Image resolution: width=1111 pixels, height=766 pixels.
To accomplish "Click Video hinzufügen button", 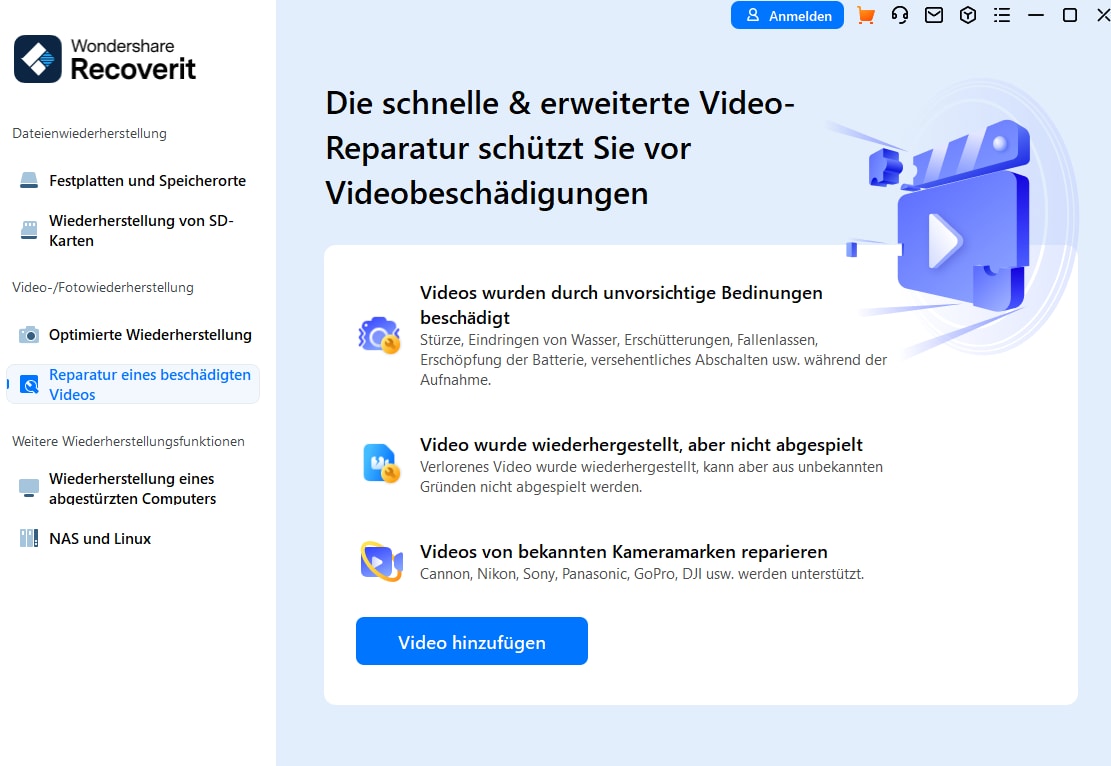I will click(x=472, y=641).
